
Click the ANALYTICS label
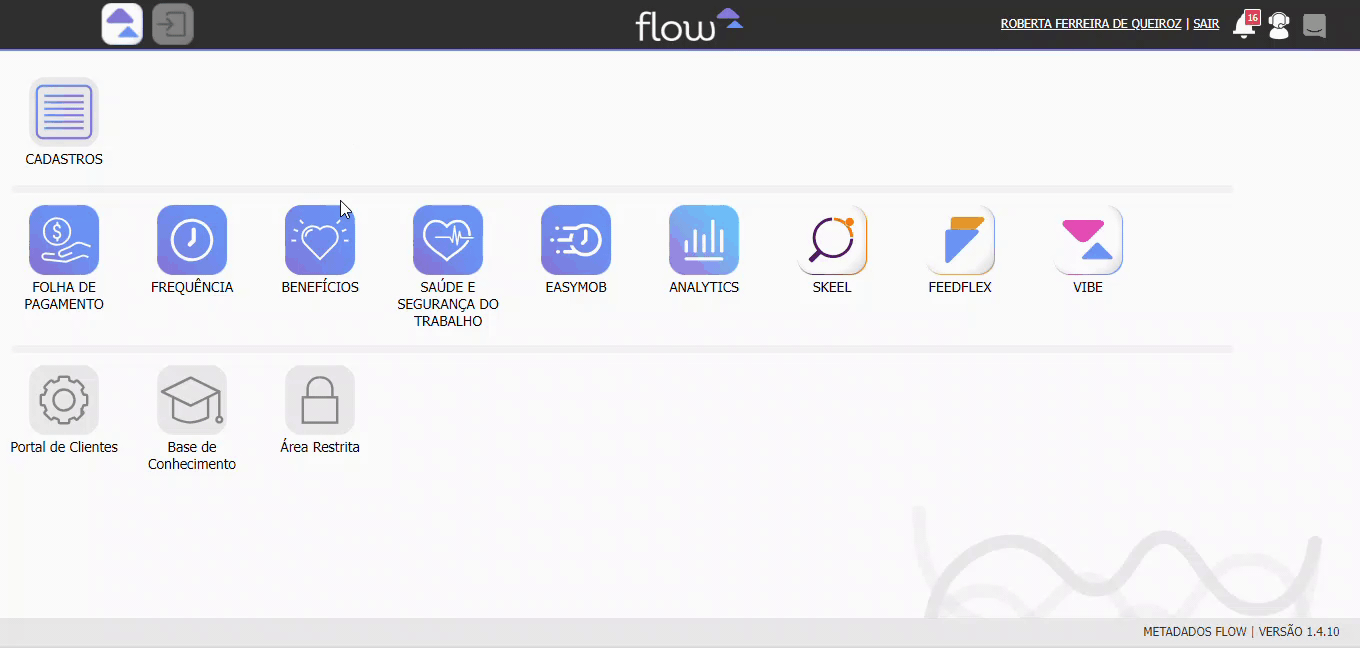[x=704, y=287]
